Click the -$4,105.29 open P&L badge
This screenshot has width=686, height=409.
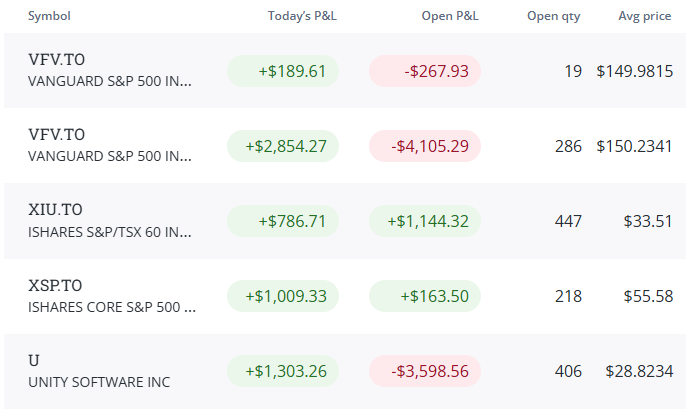[425, 146]
